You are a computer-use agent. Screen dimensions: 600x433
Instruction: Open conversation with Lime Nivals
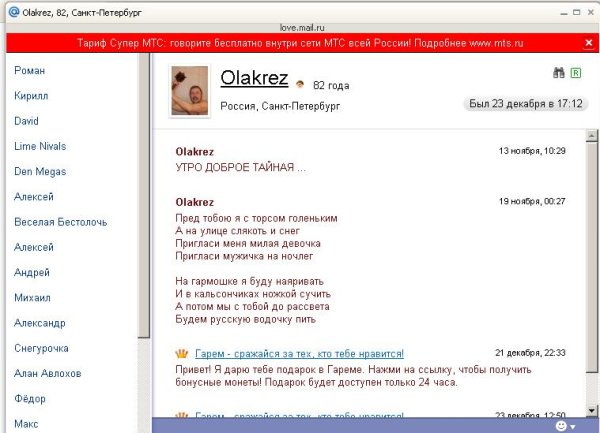tap(40, 146)
